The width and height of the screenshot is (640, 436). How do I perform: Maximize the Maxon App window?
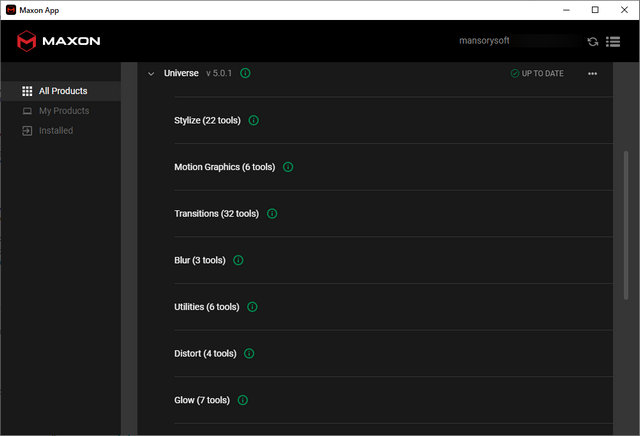[595, 10]
